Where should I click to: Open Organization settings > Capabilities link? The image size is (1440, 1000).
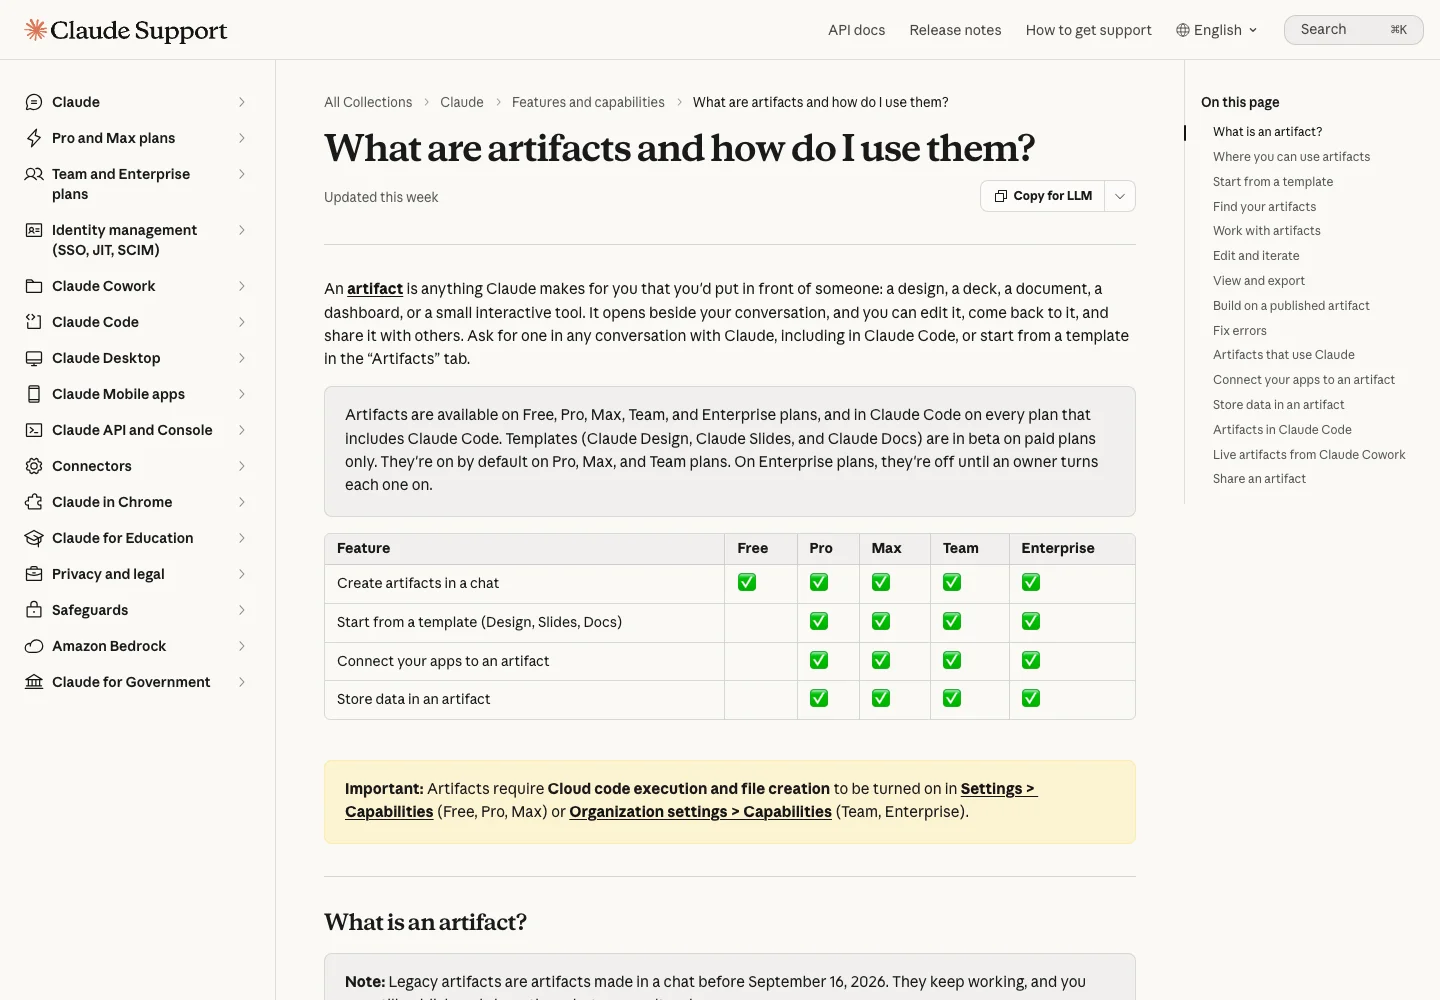point(700,812)
